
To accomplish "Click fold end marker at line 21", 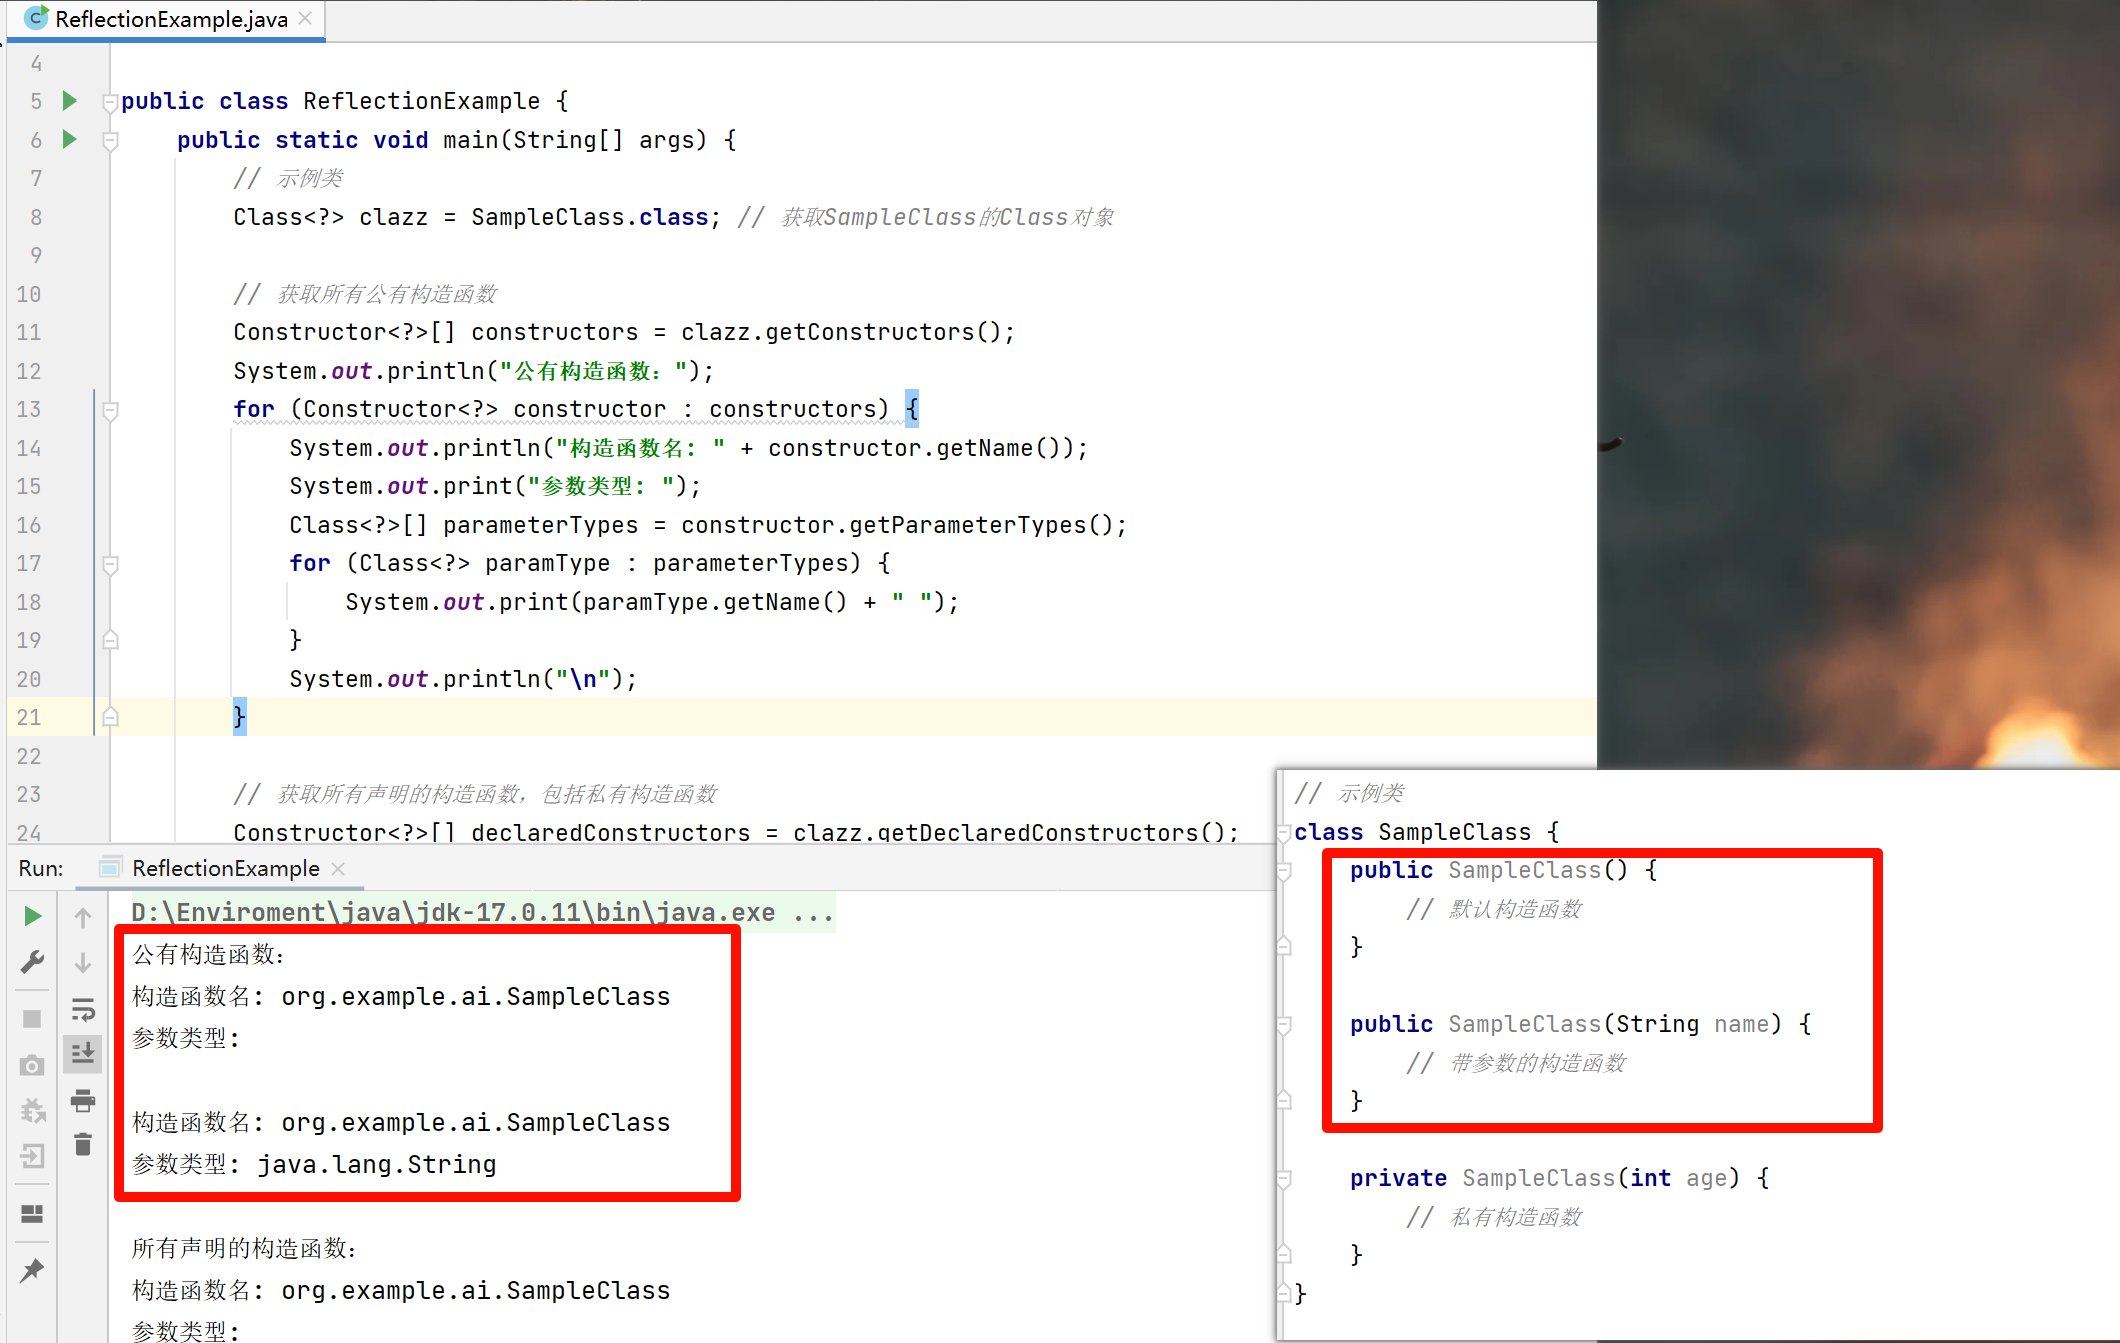I will coord(110,717).
